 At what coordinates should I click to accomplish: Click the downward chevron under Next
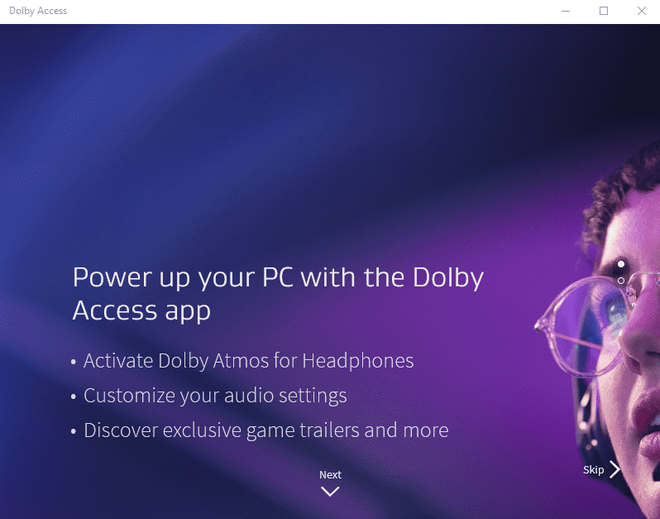(x=330, y=491)
